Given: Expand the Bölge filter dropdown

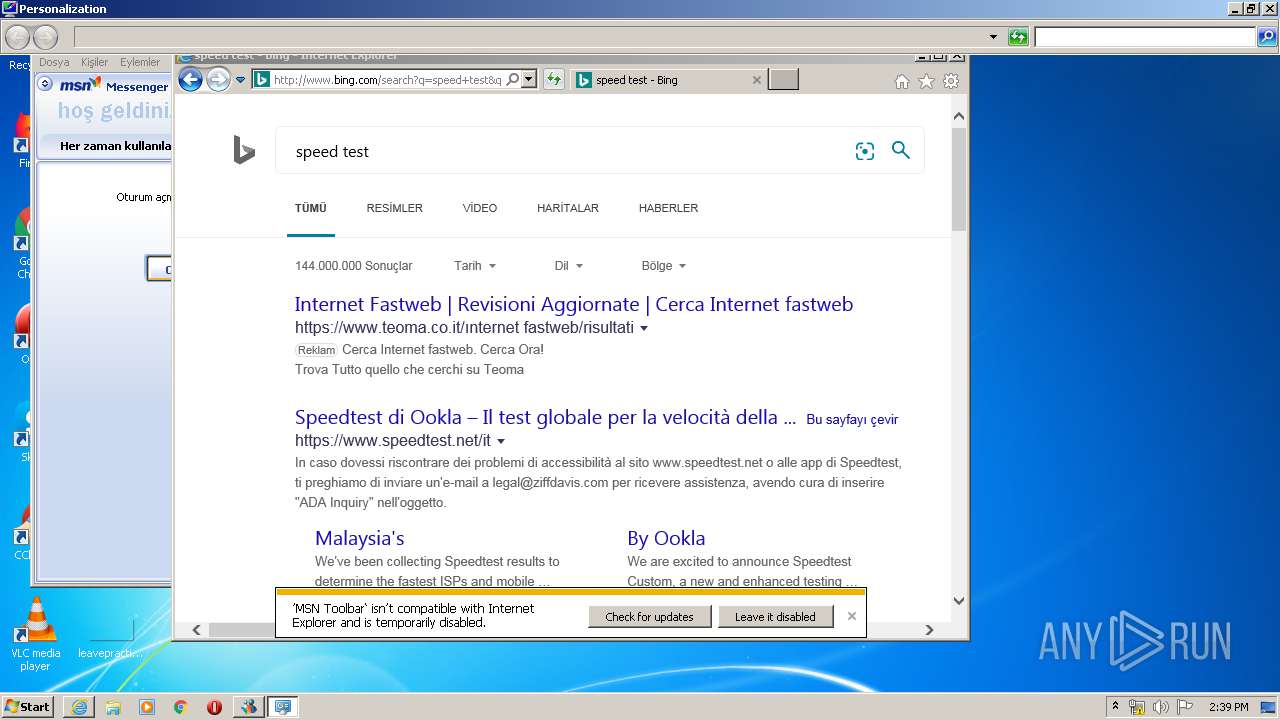Looking at the screenshot, I should point(663,266).
